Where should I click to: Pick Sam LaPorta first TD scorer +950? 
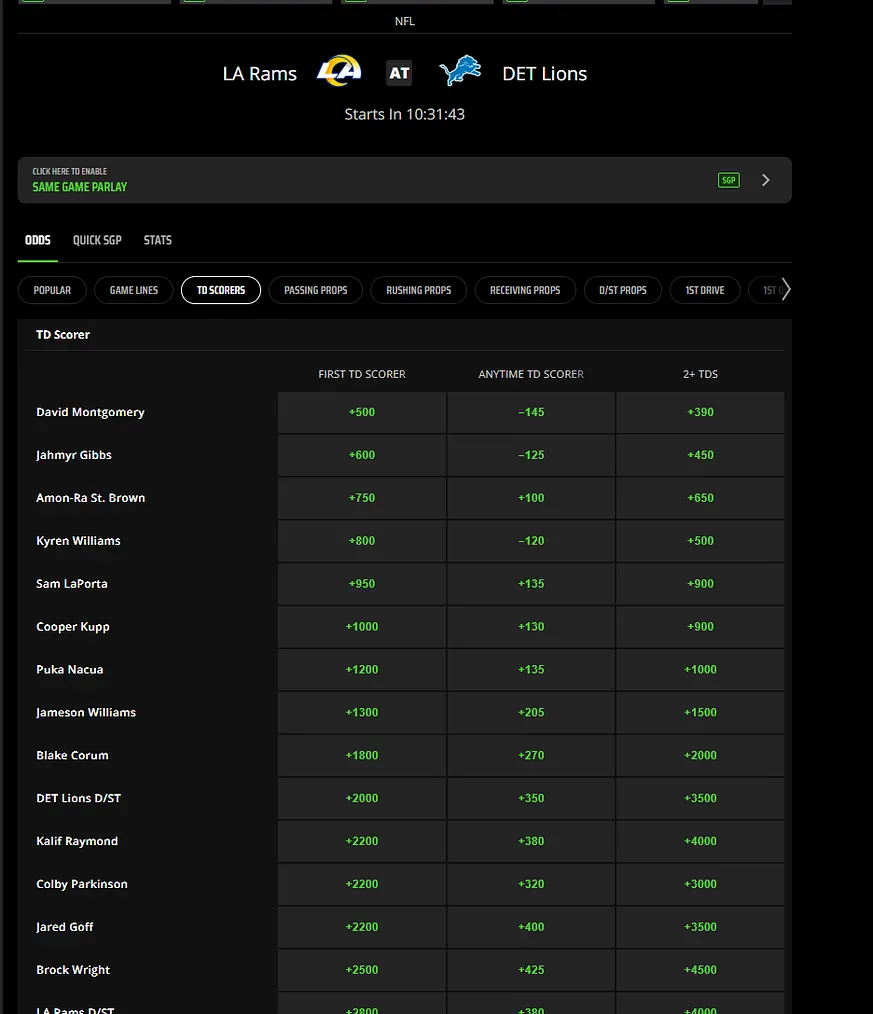362,584
